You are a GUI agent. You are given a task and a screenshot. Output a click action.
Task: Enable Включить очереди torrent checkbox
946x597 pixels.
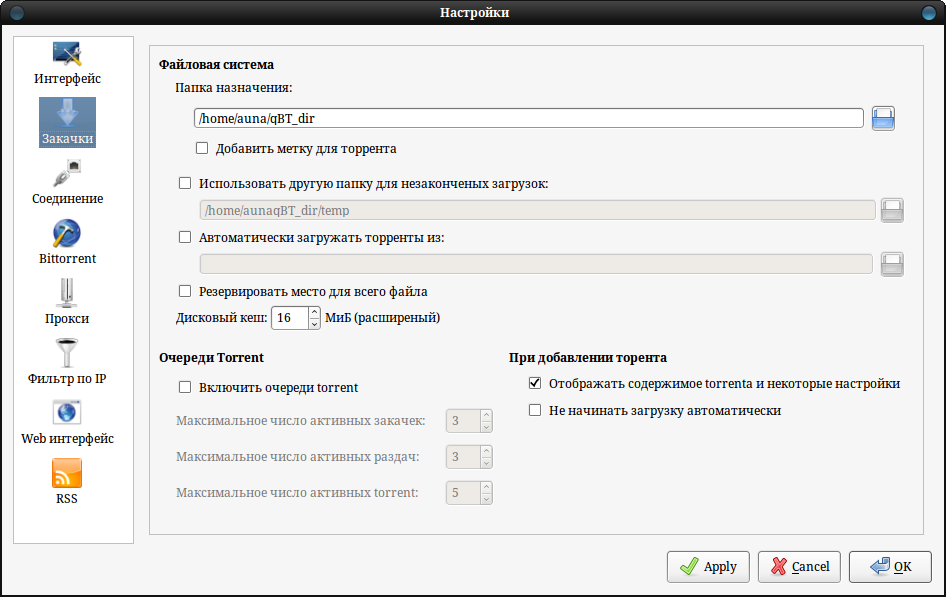185,387
